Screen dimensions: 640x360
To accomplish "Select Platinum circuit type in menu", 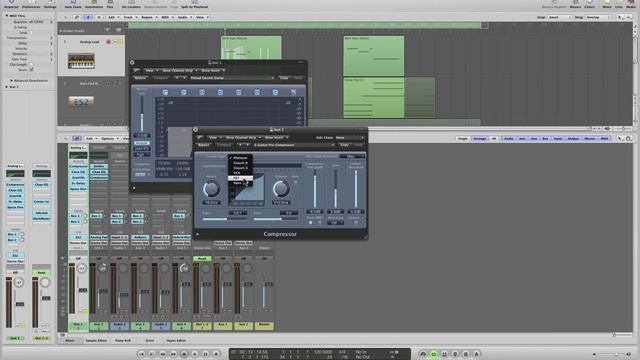I will click(240, 158).
